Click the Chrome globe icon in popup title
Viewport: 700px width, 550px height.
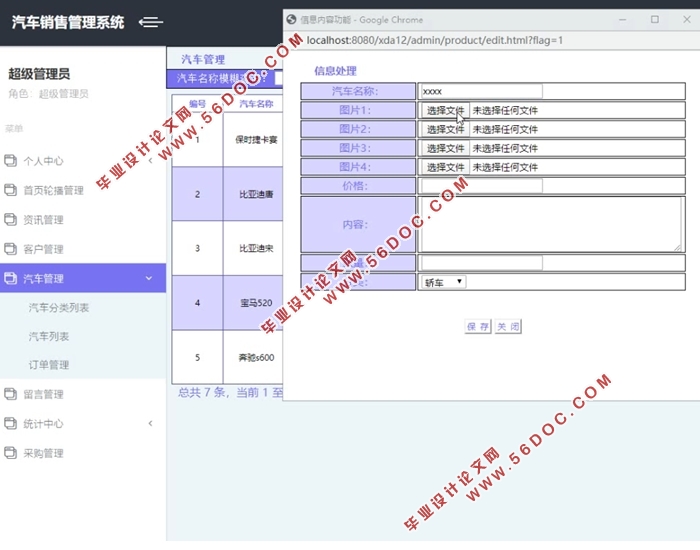292,20
